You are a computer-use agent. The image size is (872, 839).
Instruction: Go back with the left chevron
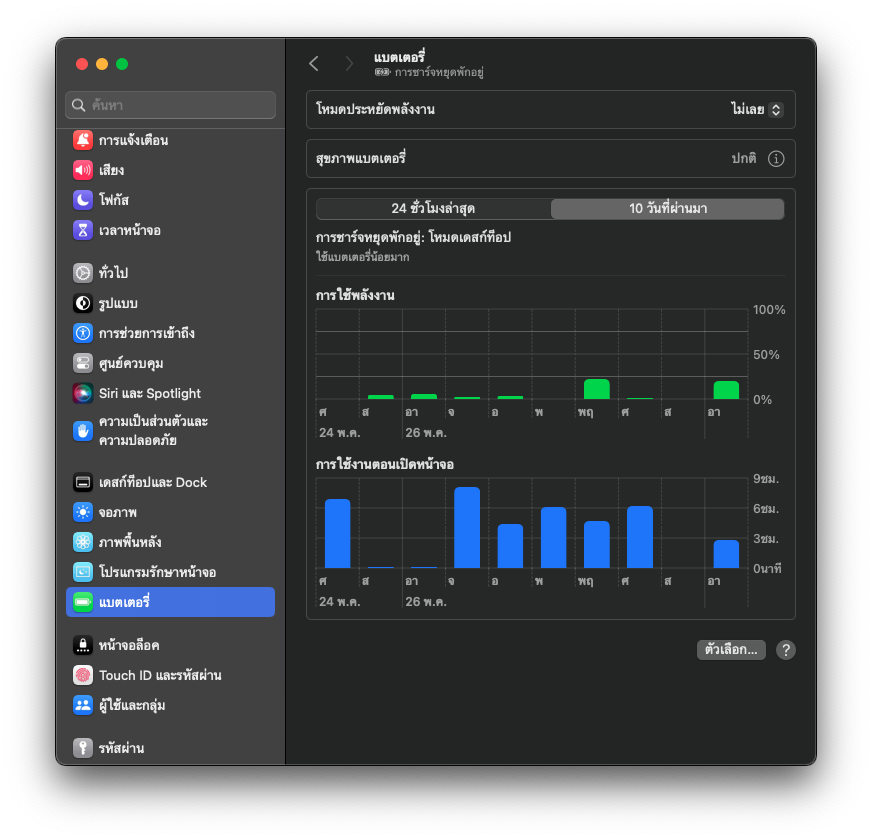pos(314,64)
